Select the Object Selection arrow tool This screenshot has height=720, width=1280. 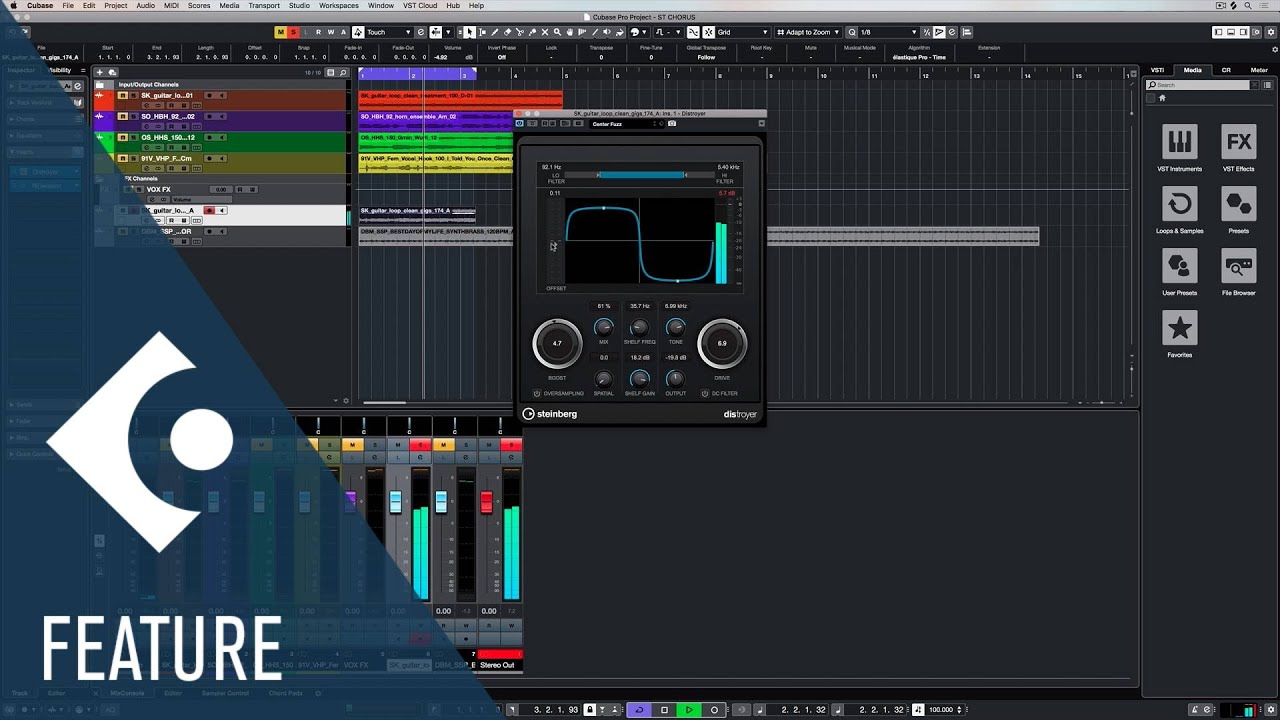point(470,32)
